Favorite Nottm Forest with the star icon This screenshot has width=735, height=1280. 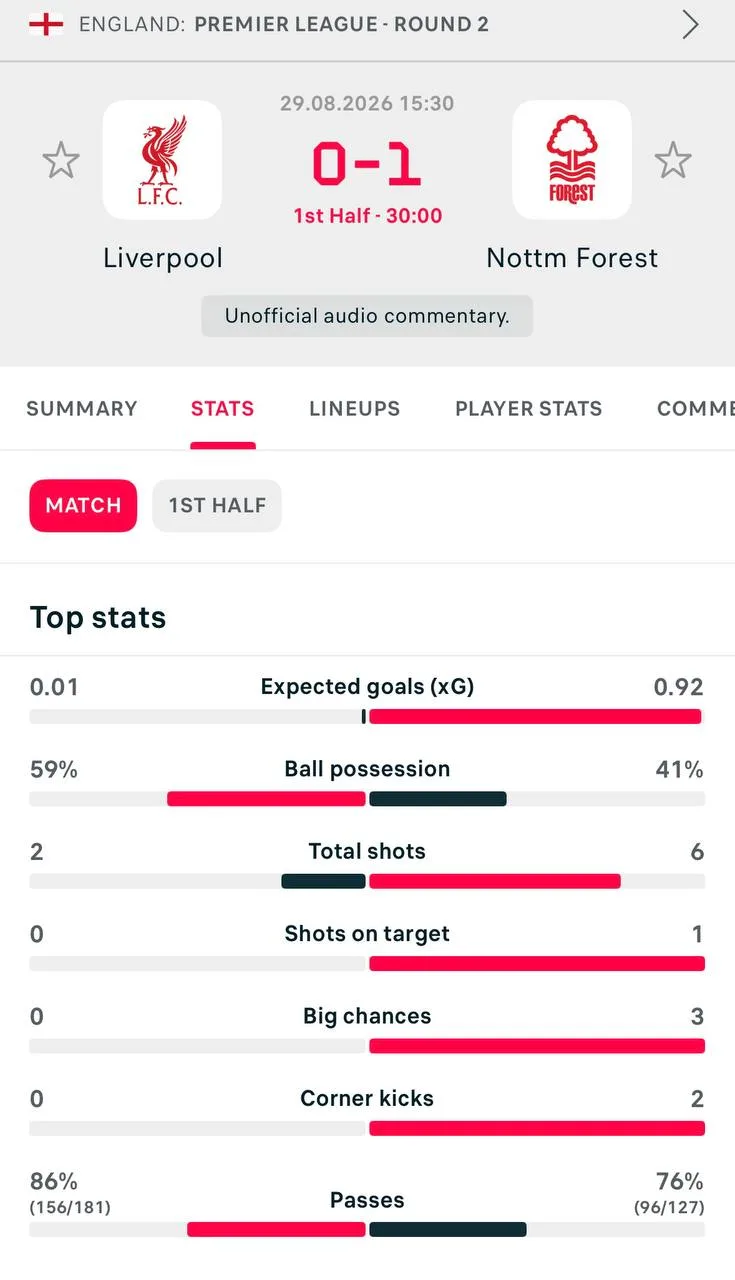(673, 160)
